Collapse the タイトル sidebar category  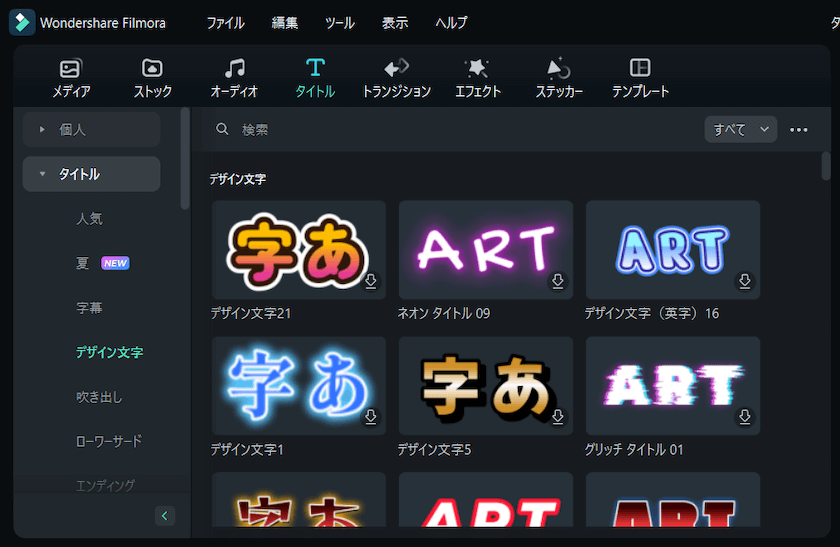(42, 174)
